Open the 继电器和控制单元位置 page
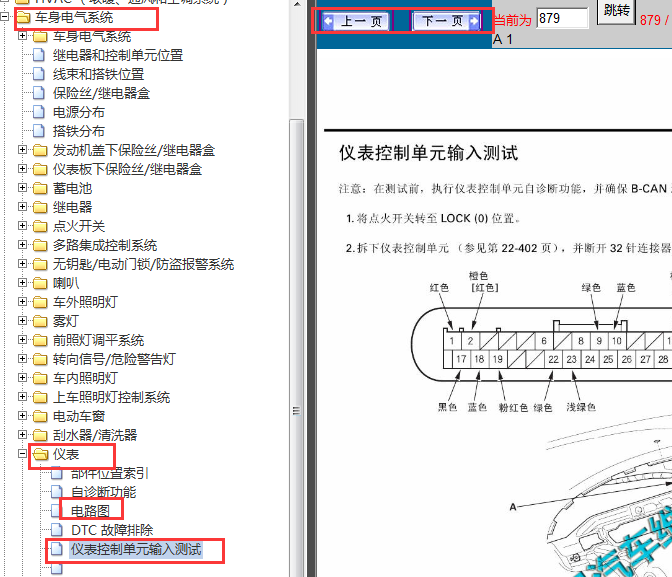 click(118, 55)
